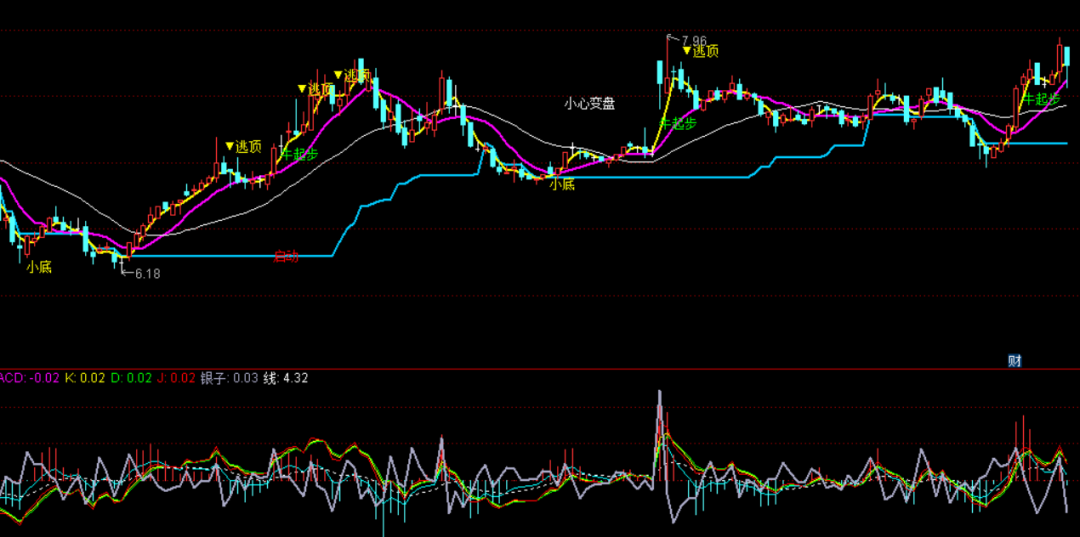The image size is (1080, 537).
Task: Click the leftmost green 牛起步 signal
Action: [299, 154]
